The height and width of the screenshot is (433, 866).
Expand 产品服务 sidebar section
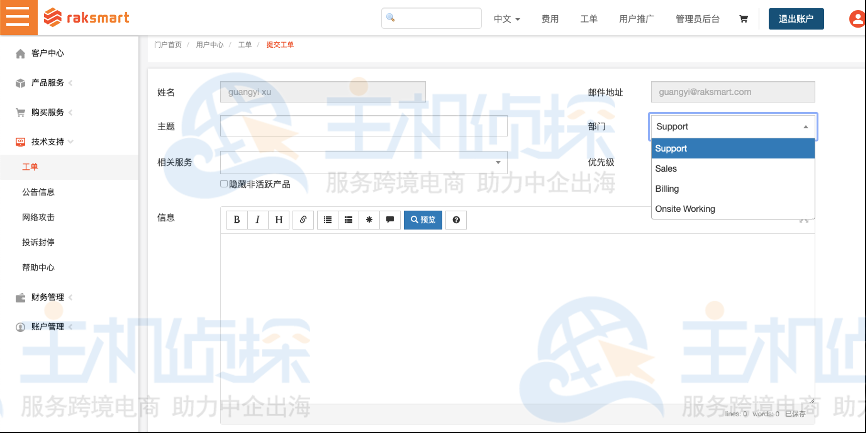(71, 83)
